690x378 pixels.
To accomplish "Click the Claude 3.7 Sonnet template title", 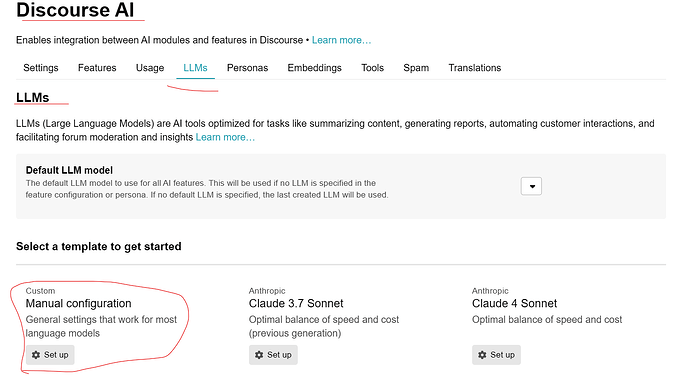I will pyautogui.click(x=296, y=304).
